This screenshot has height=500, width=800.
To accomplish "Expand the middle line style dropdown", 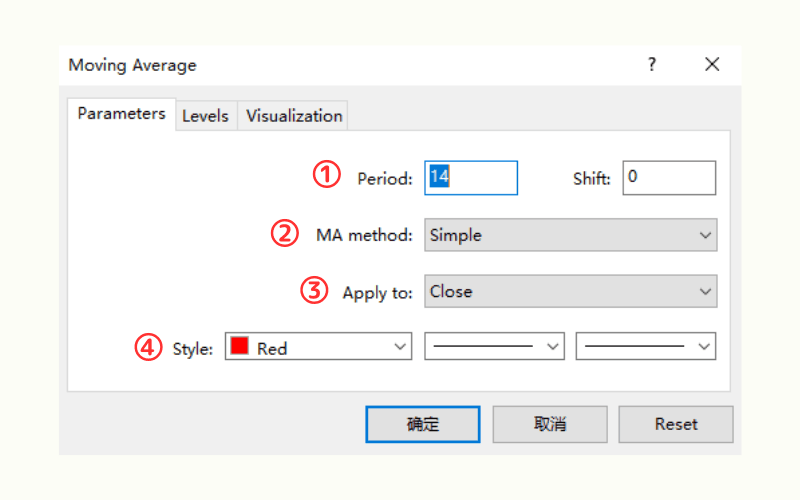I will 494,347.
